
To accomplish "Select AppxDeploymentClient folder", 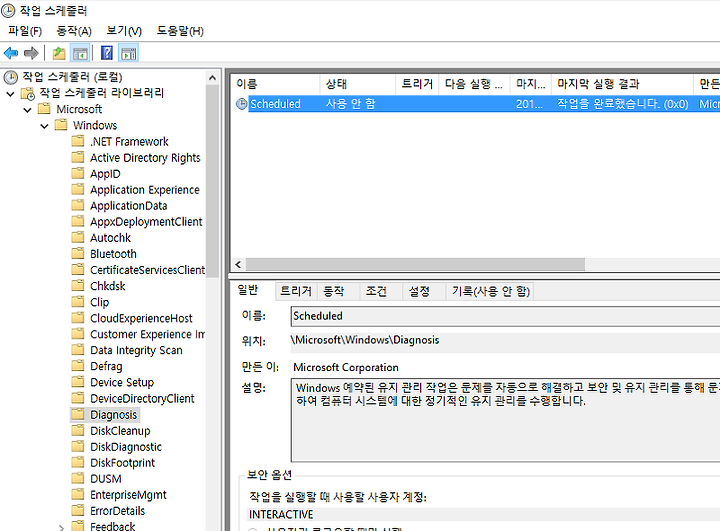I will pyautogui.click(x=146, y=222).
